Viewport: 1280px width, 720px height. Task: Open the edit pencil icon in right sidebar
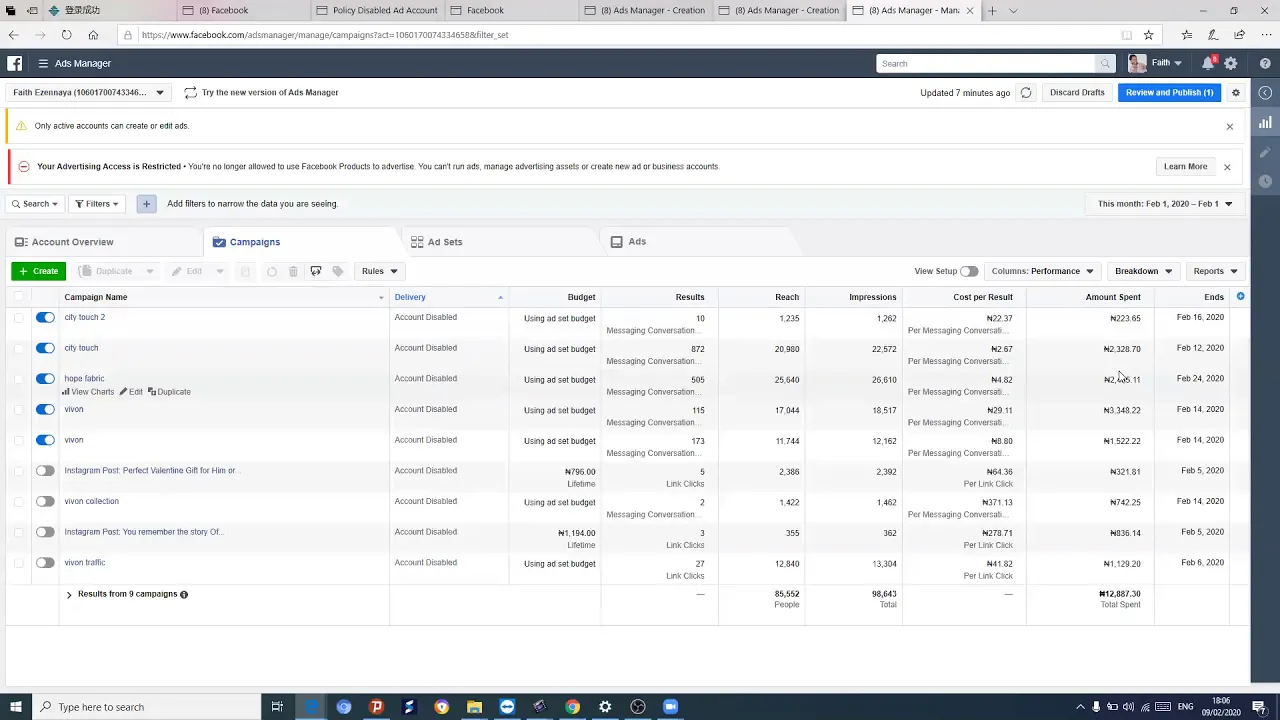click(1265, 152)
